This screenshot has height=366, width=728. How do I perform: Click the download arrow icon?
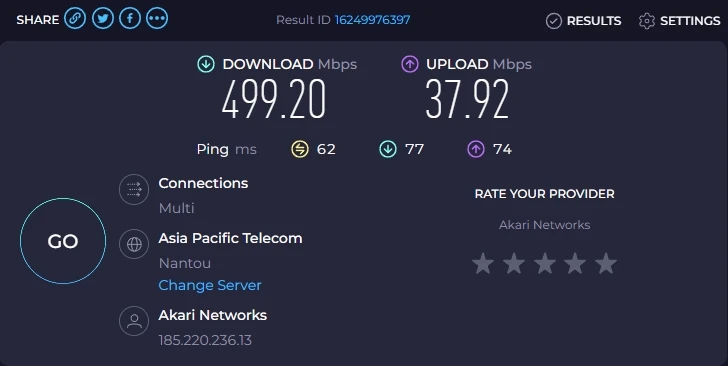click(x=206, y=64)
